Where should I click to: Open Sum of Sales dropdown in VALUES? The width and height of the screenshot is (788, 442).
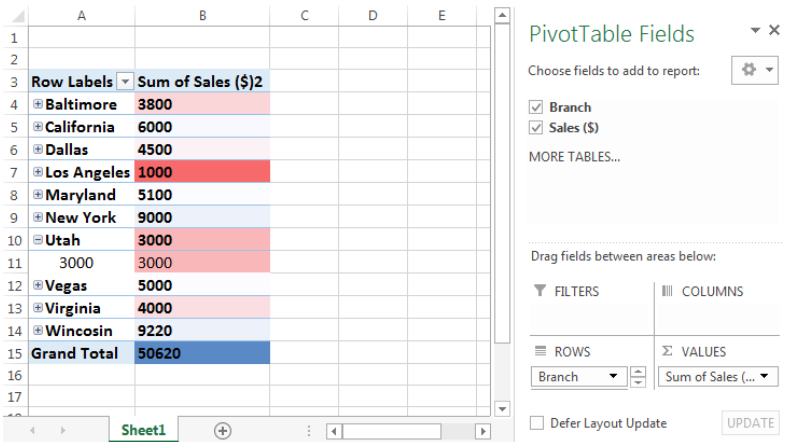click(x=764, y=376)
